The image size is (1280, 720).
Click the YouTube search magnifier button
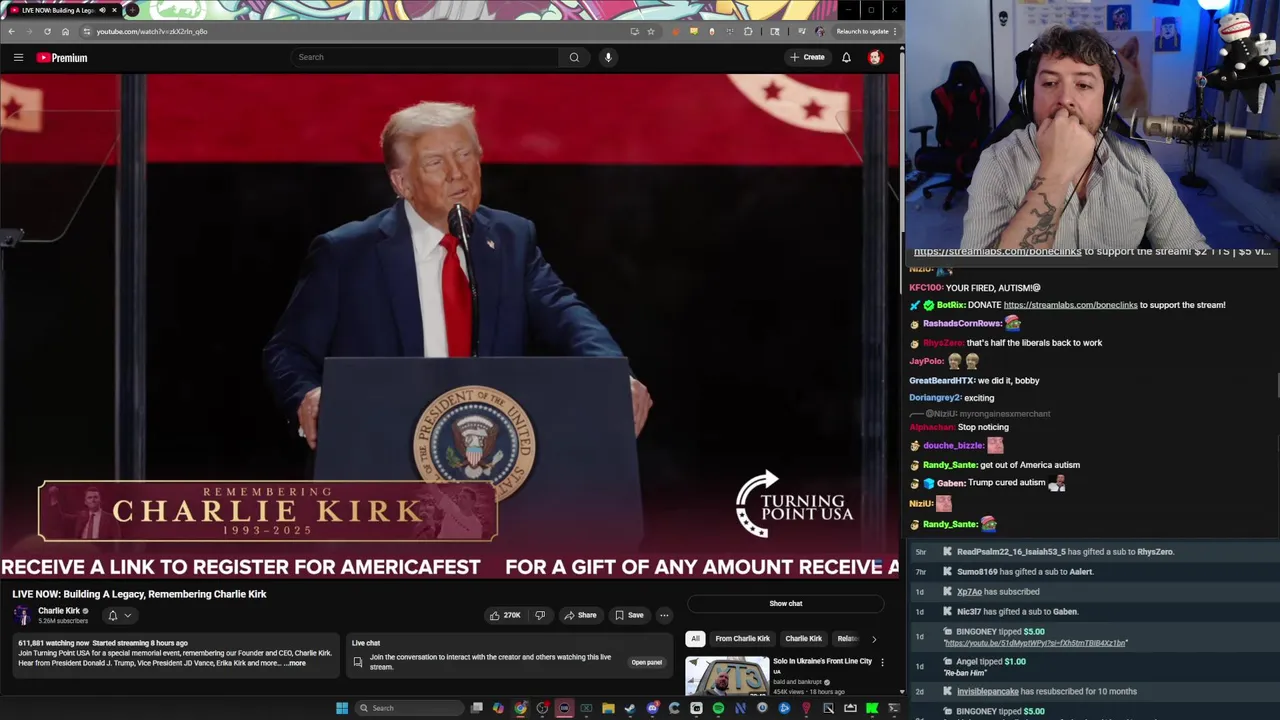point(574,57)
